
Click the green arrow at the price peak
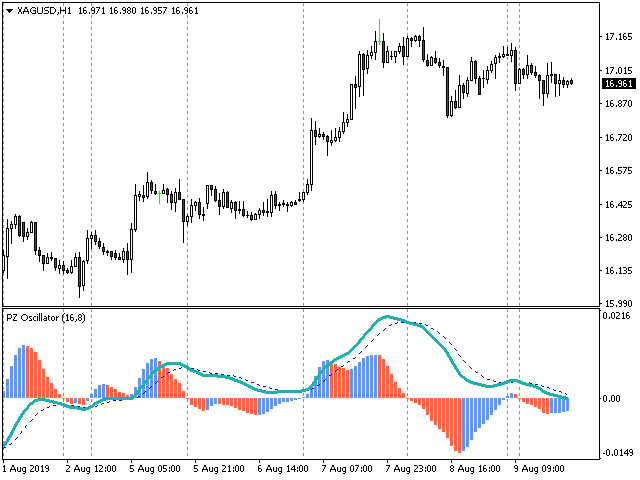pyautogui.click(x=380, y=31)
